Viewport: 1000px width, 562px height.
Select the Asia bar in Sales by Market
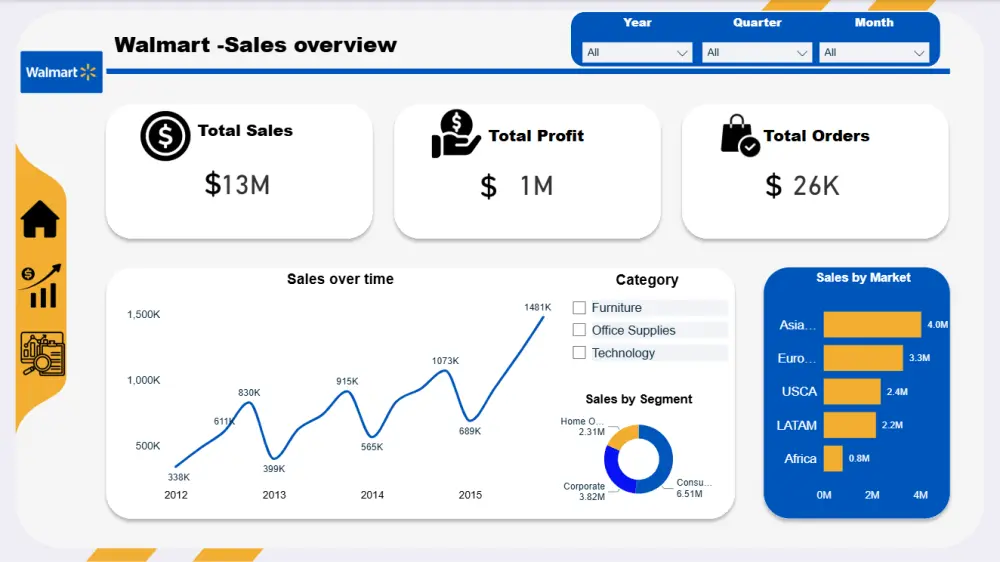click(872, 325)
